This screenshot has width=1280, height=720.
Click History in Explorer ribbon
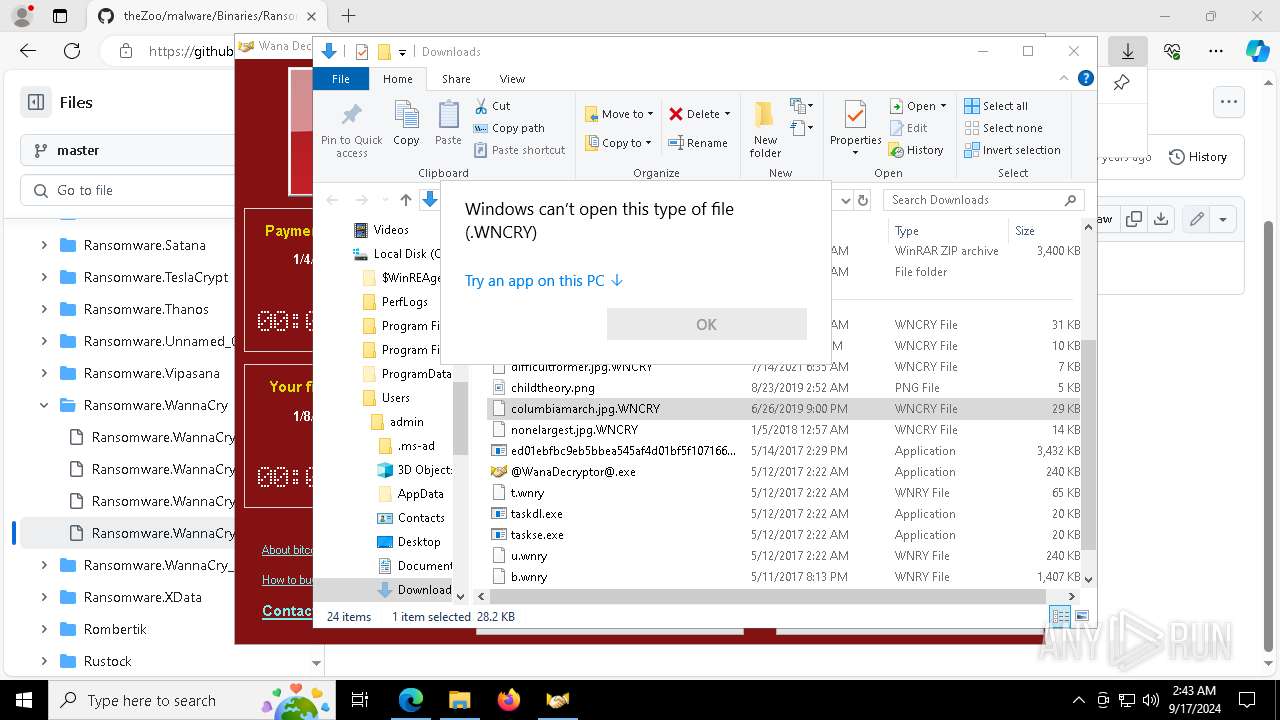coord(916,150)
